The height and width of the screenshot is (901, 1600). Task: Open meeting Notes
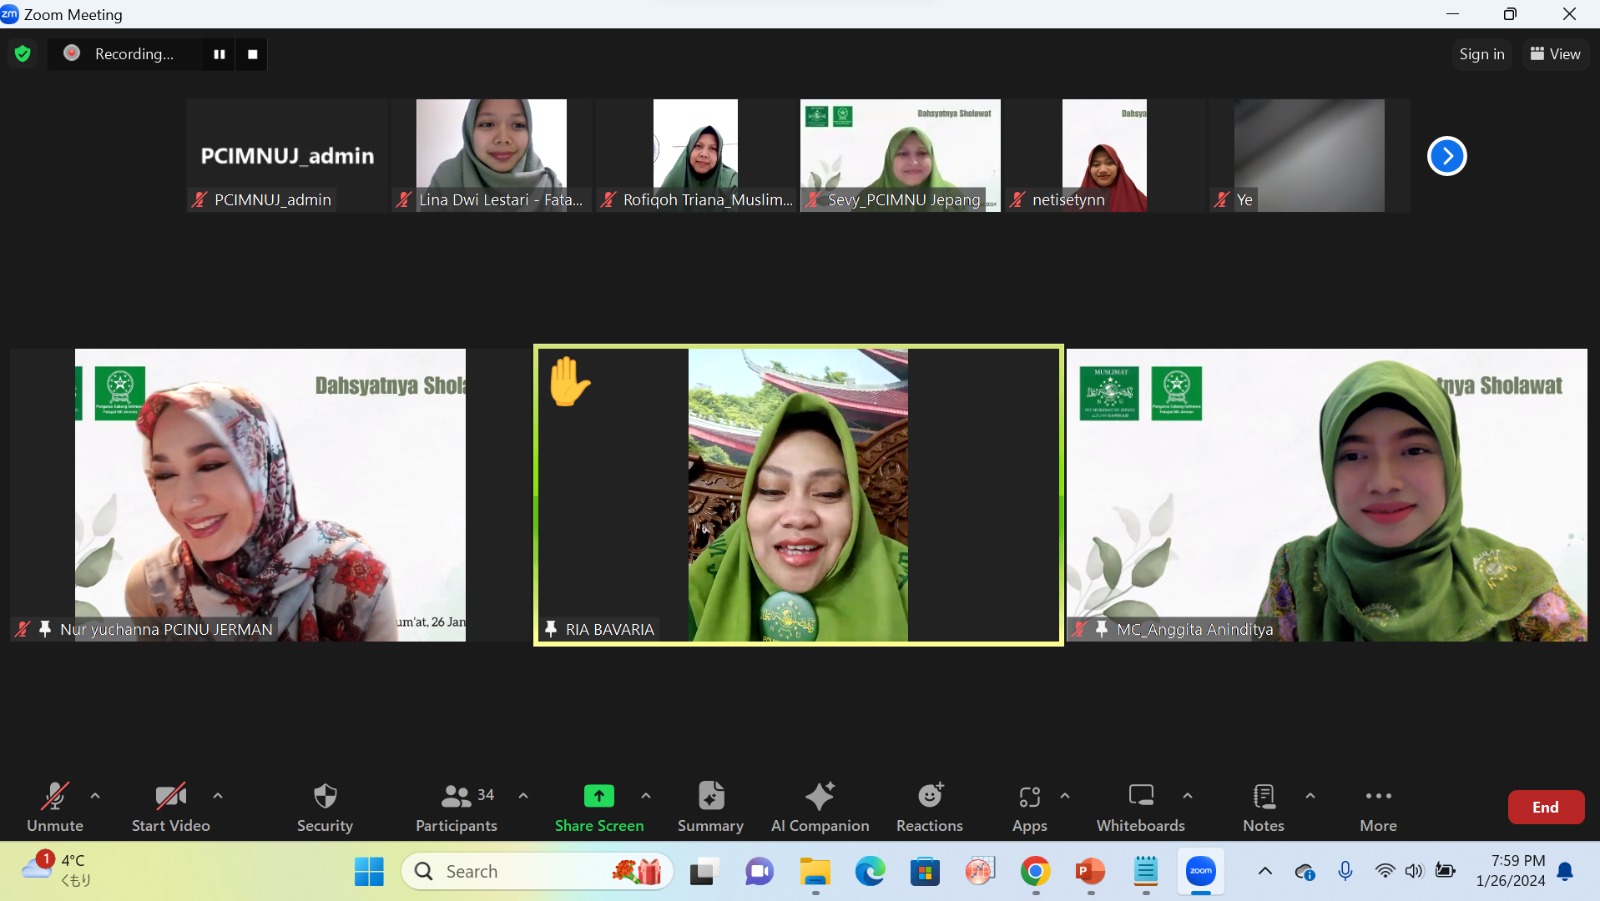tap(1262, 806)
